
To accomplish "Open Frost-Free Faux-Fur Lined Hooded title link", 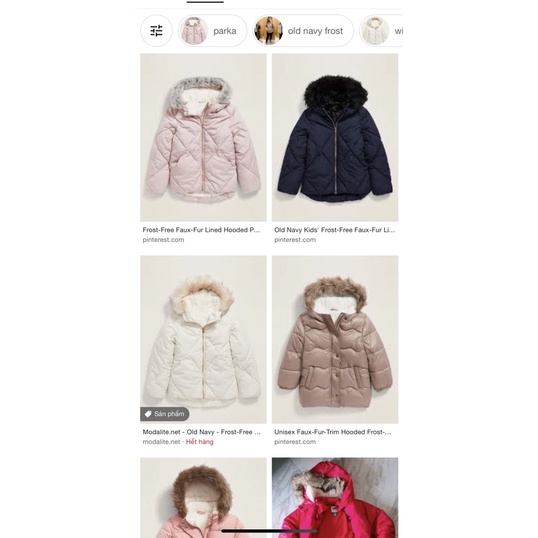I will [201, 230].
